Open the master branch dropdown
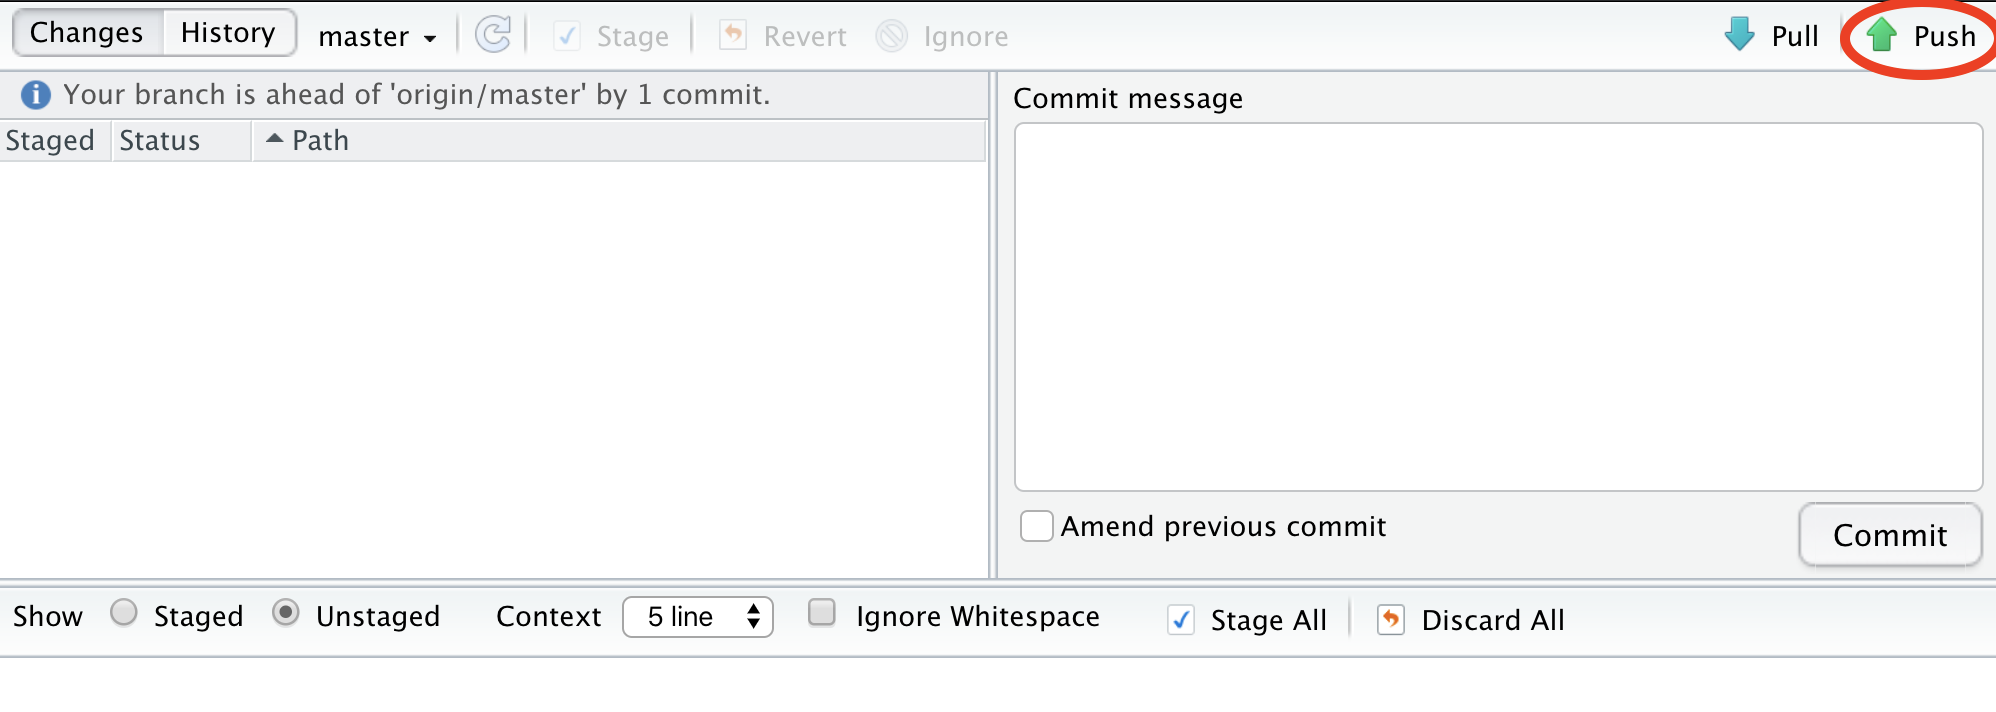Viewport: 1996px width, 712px height. pos(377,37)
